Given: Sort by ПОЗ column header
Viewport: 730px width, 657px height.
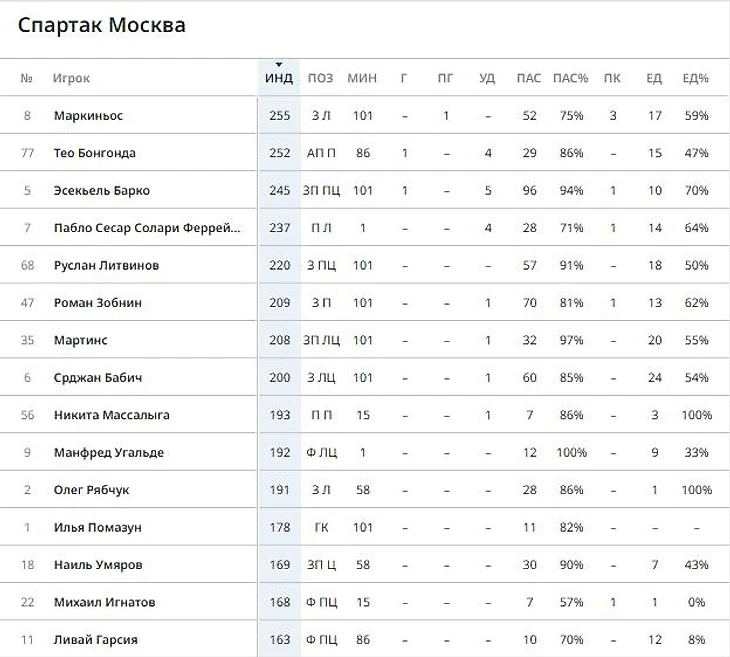Looking at the screenshot, I should point(321,78).
